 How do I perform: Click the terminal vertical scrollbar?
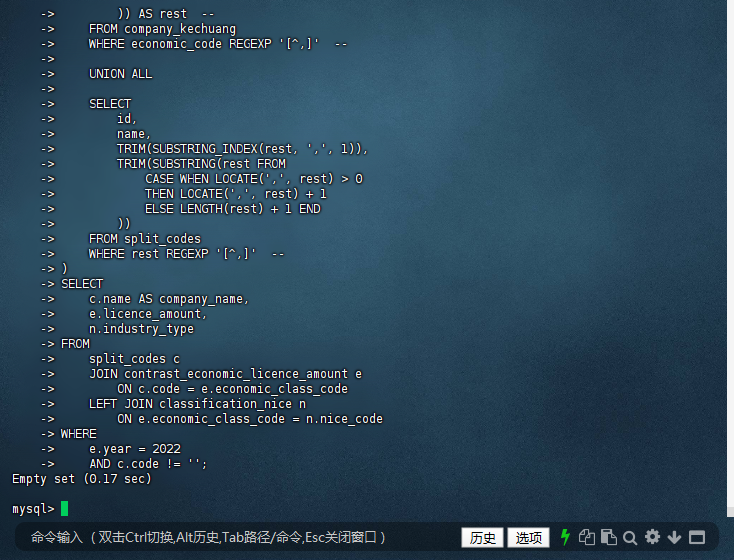[x=730, y=258]
